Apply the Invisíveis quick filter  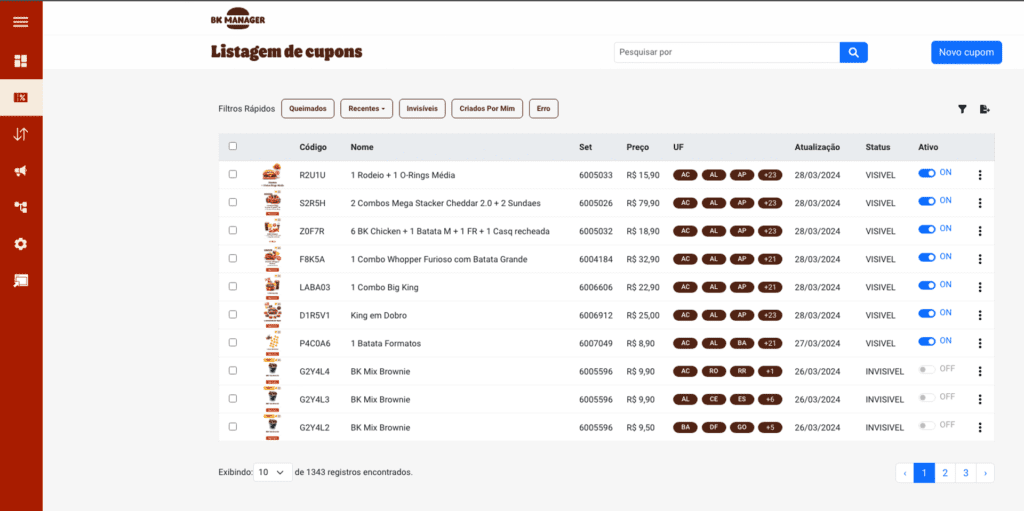pyautogui.click(x=422, y=108)
